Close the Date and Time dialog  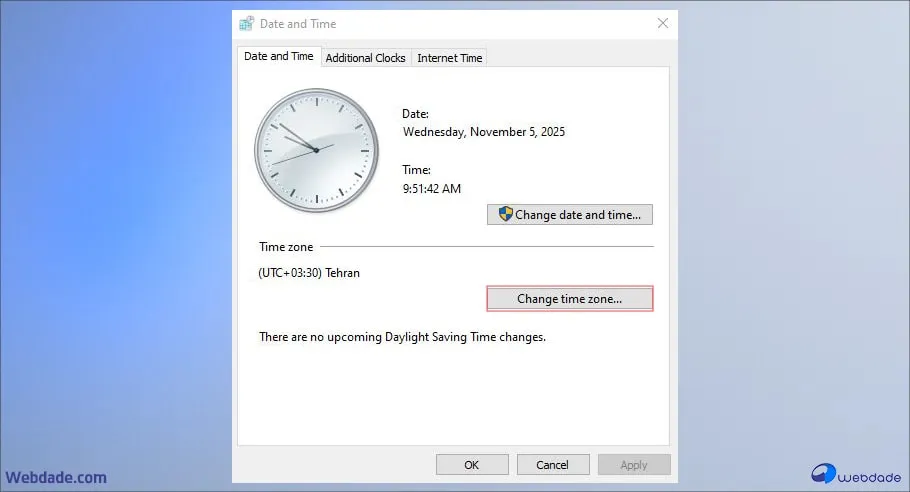(663, 23)
